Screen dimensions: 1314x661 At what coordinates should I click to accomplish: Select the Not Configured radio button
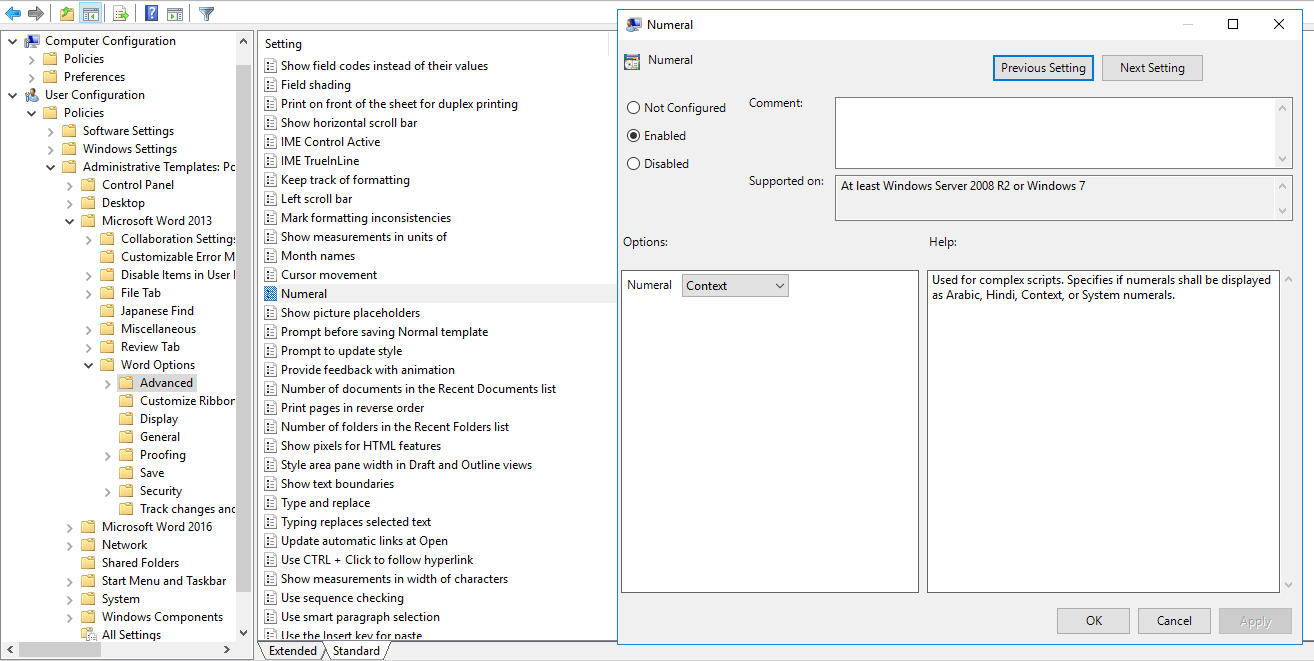pos(633,108)
